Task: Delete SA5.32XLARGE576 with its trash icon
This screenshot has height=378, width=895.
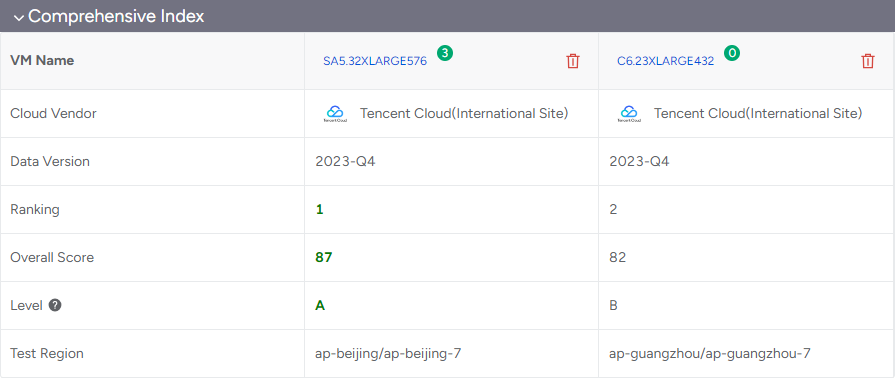Action: click(573, 61)
